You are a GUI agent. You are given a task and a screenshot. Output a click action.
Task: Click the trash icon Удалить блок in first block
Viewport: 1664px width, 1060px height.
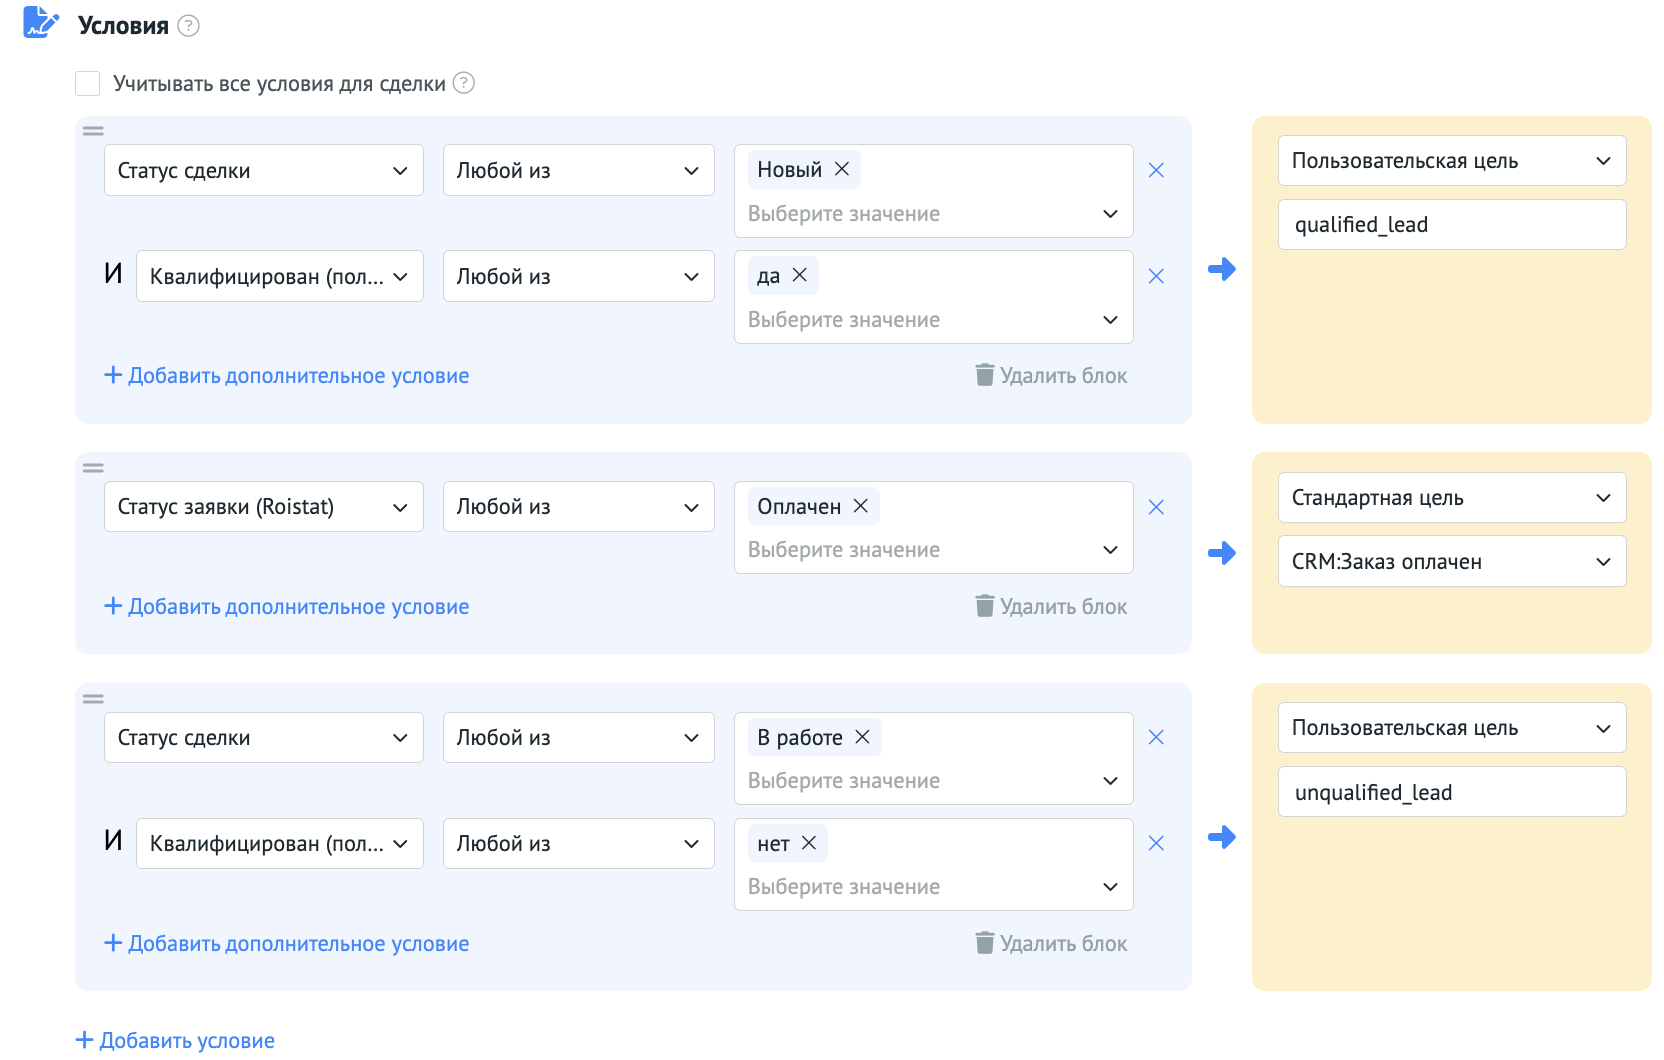984,375
